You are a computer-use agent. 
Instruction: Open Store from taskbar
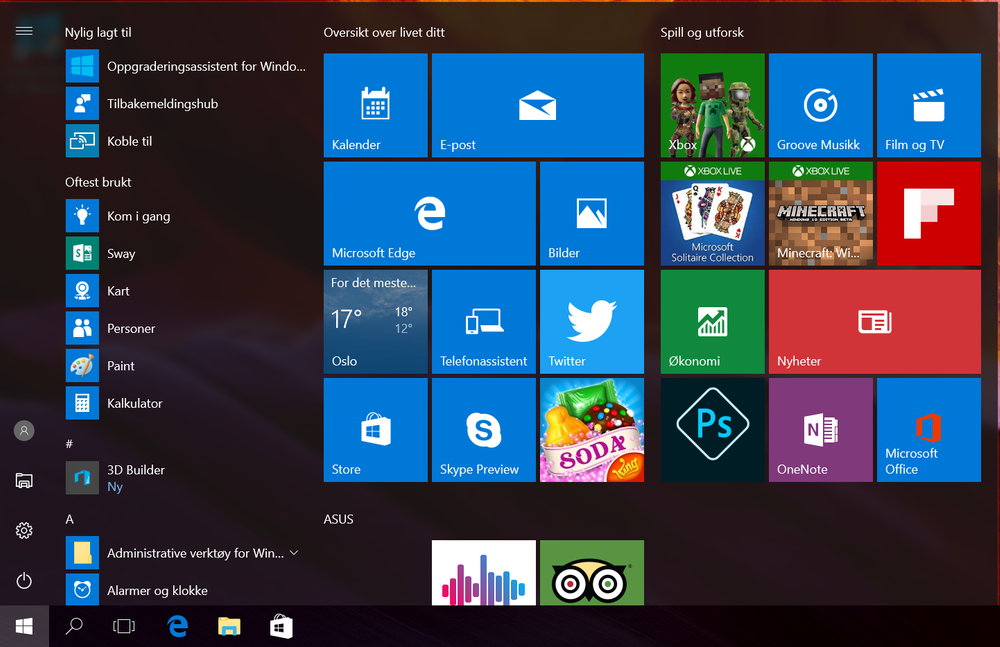281,627
